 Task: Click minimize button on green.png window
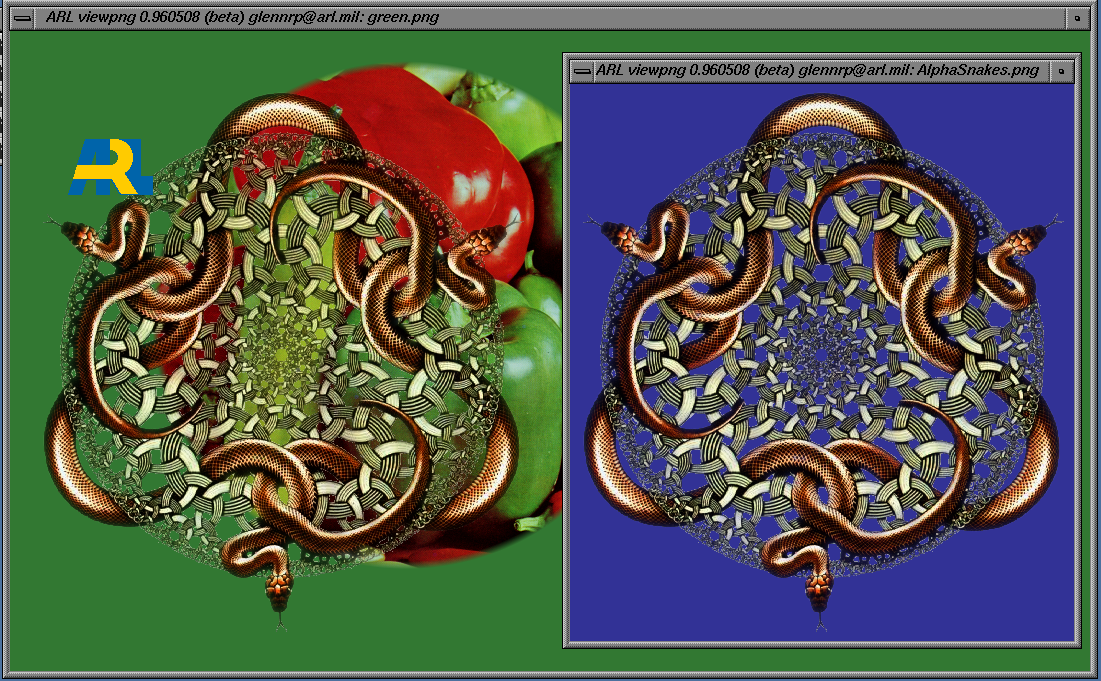[1076, 18]
